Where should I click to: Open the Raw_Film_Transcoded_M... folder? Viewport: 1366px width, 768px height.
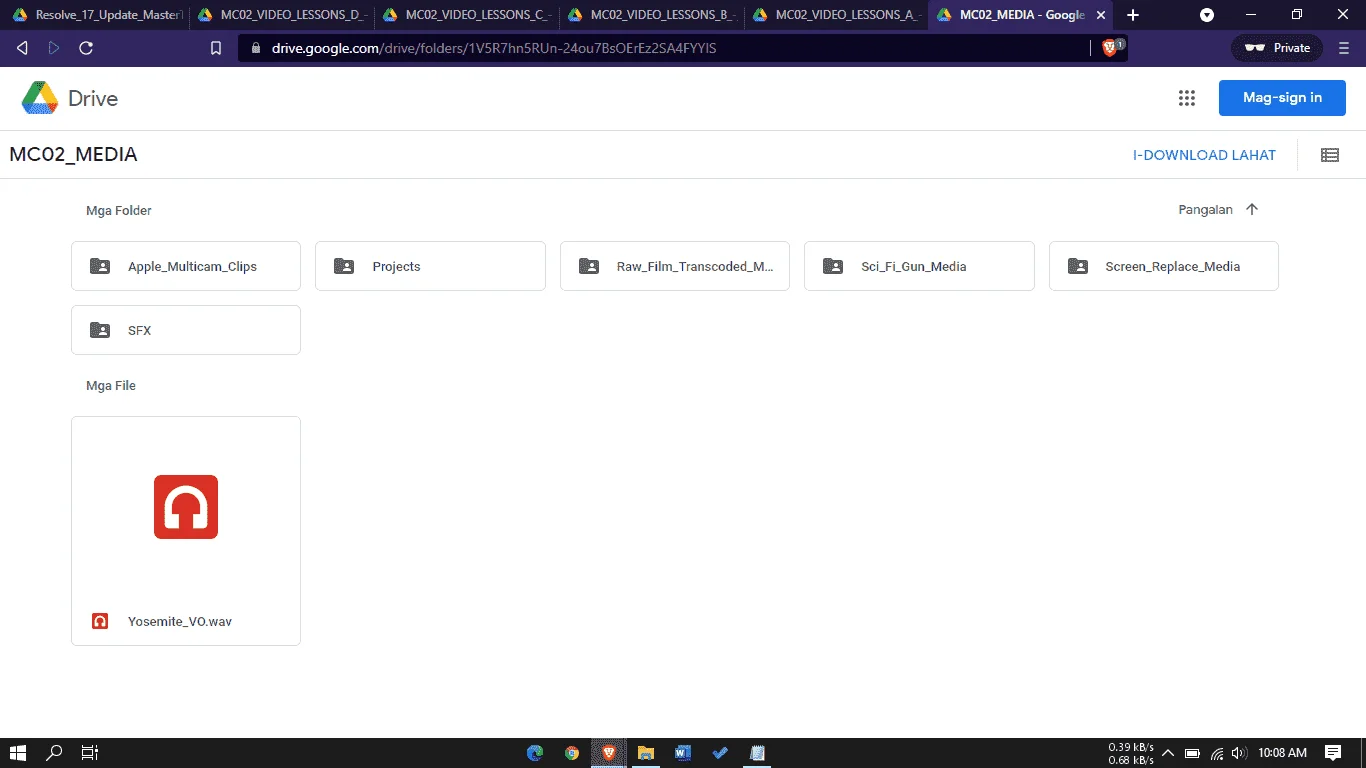(675, 266)
